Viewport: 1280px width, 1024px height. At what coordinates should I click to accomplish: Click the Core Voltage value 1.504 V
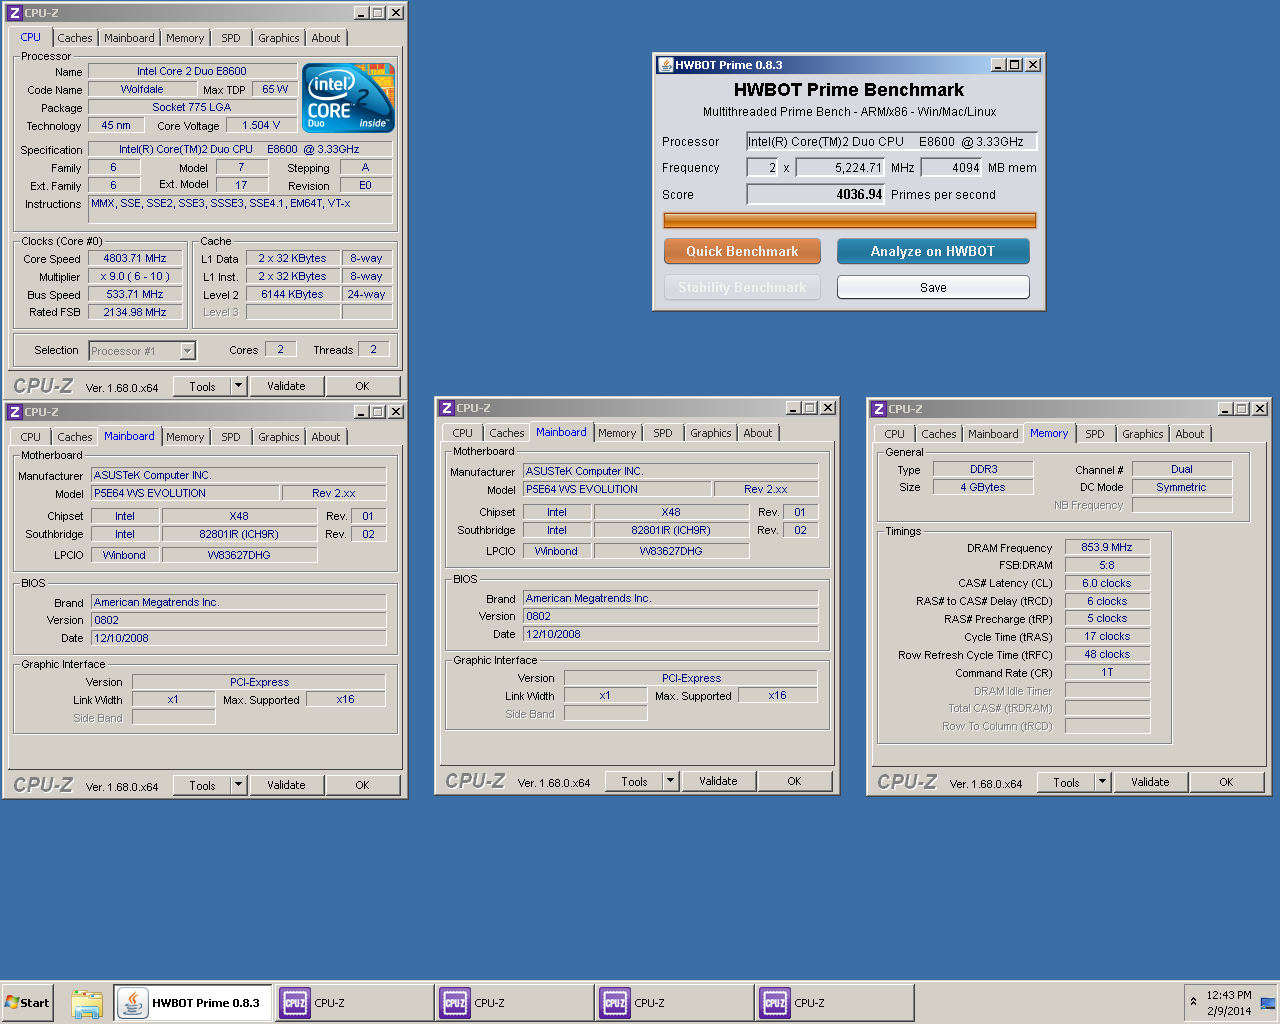[x=261, y=125]
